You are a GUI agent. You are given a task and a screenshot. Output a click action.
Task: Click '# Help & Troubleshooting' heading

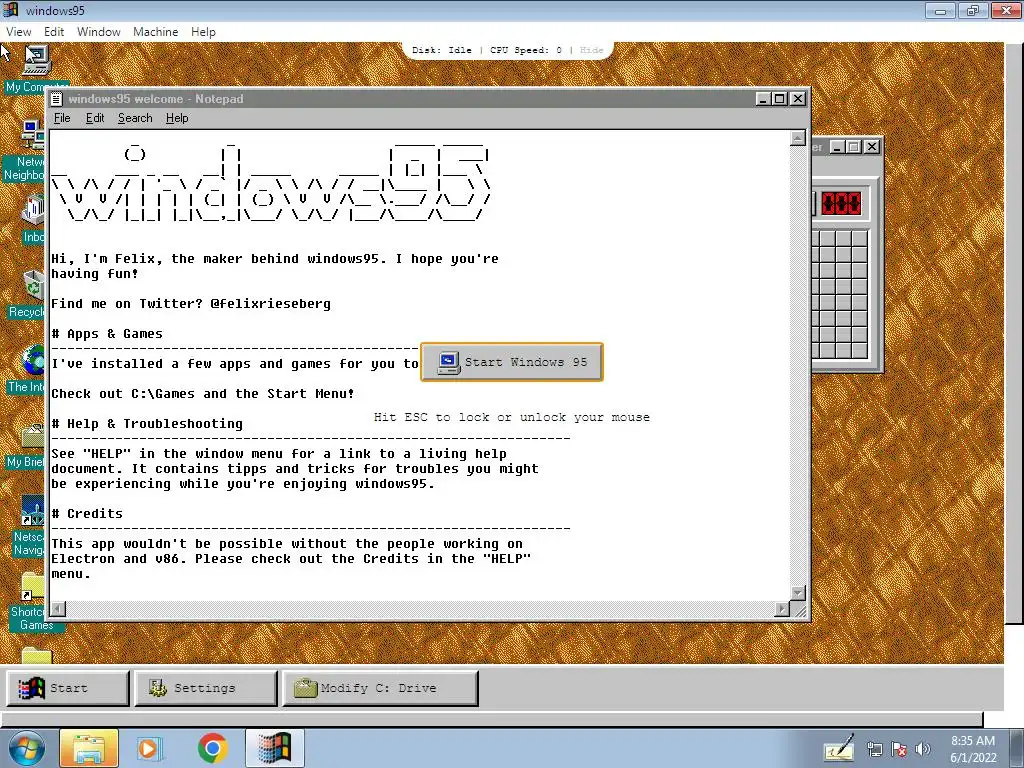coord(147,424)
